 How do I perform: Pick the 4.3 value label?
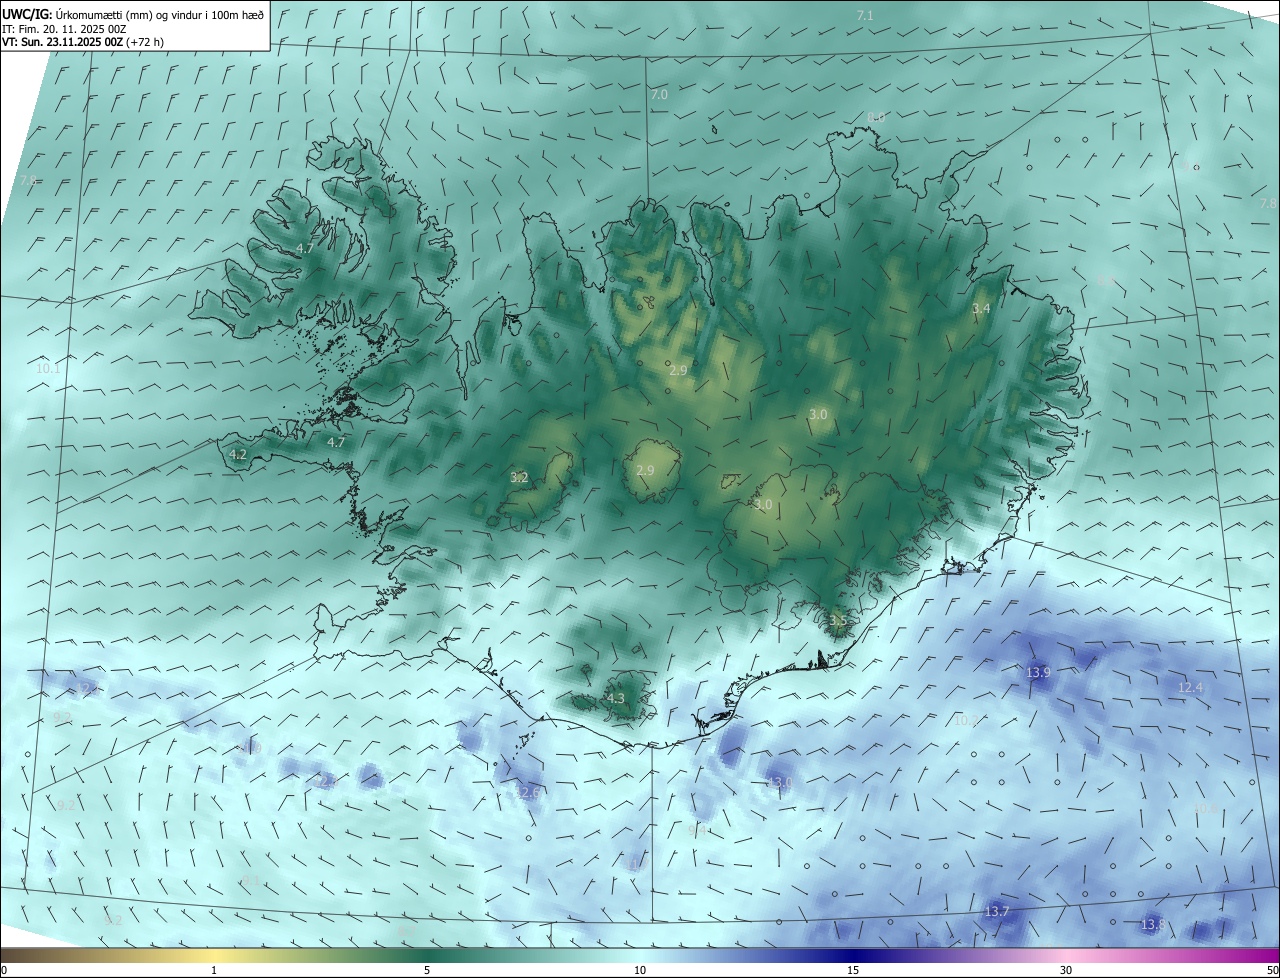point(615,699)
